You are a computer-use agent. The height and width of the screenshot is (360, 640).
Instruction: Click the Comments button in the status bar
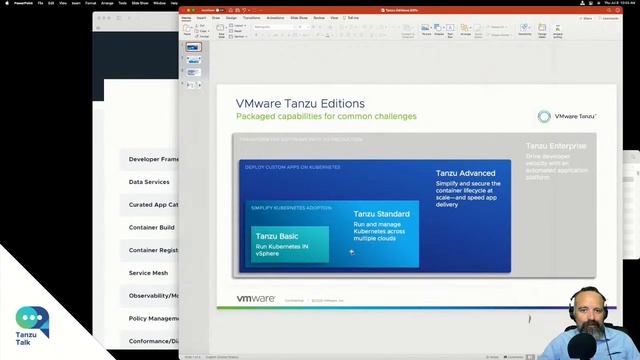(x=513, y=357)
